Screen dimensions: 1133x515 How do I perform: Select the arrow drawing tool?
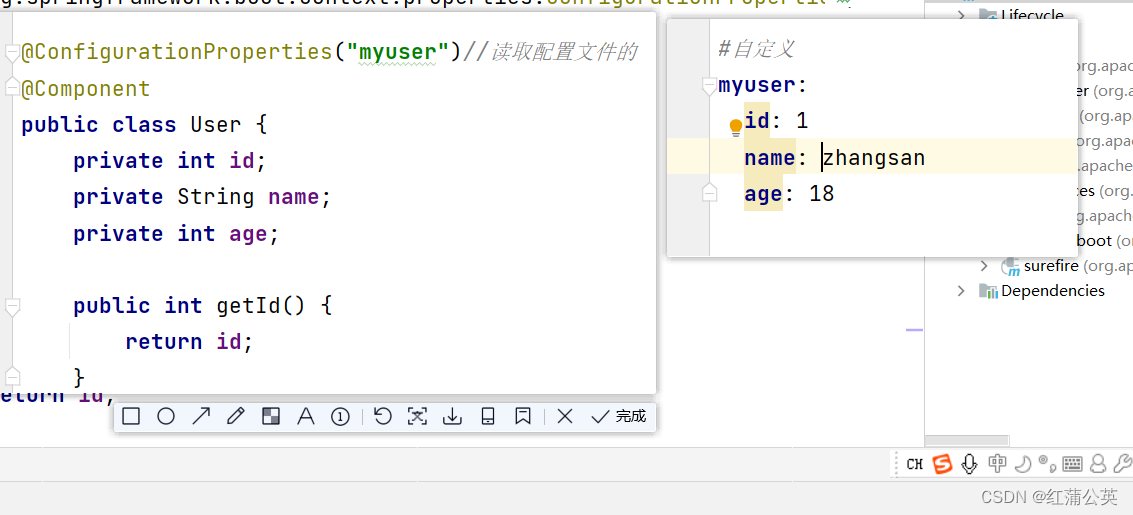201,416
